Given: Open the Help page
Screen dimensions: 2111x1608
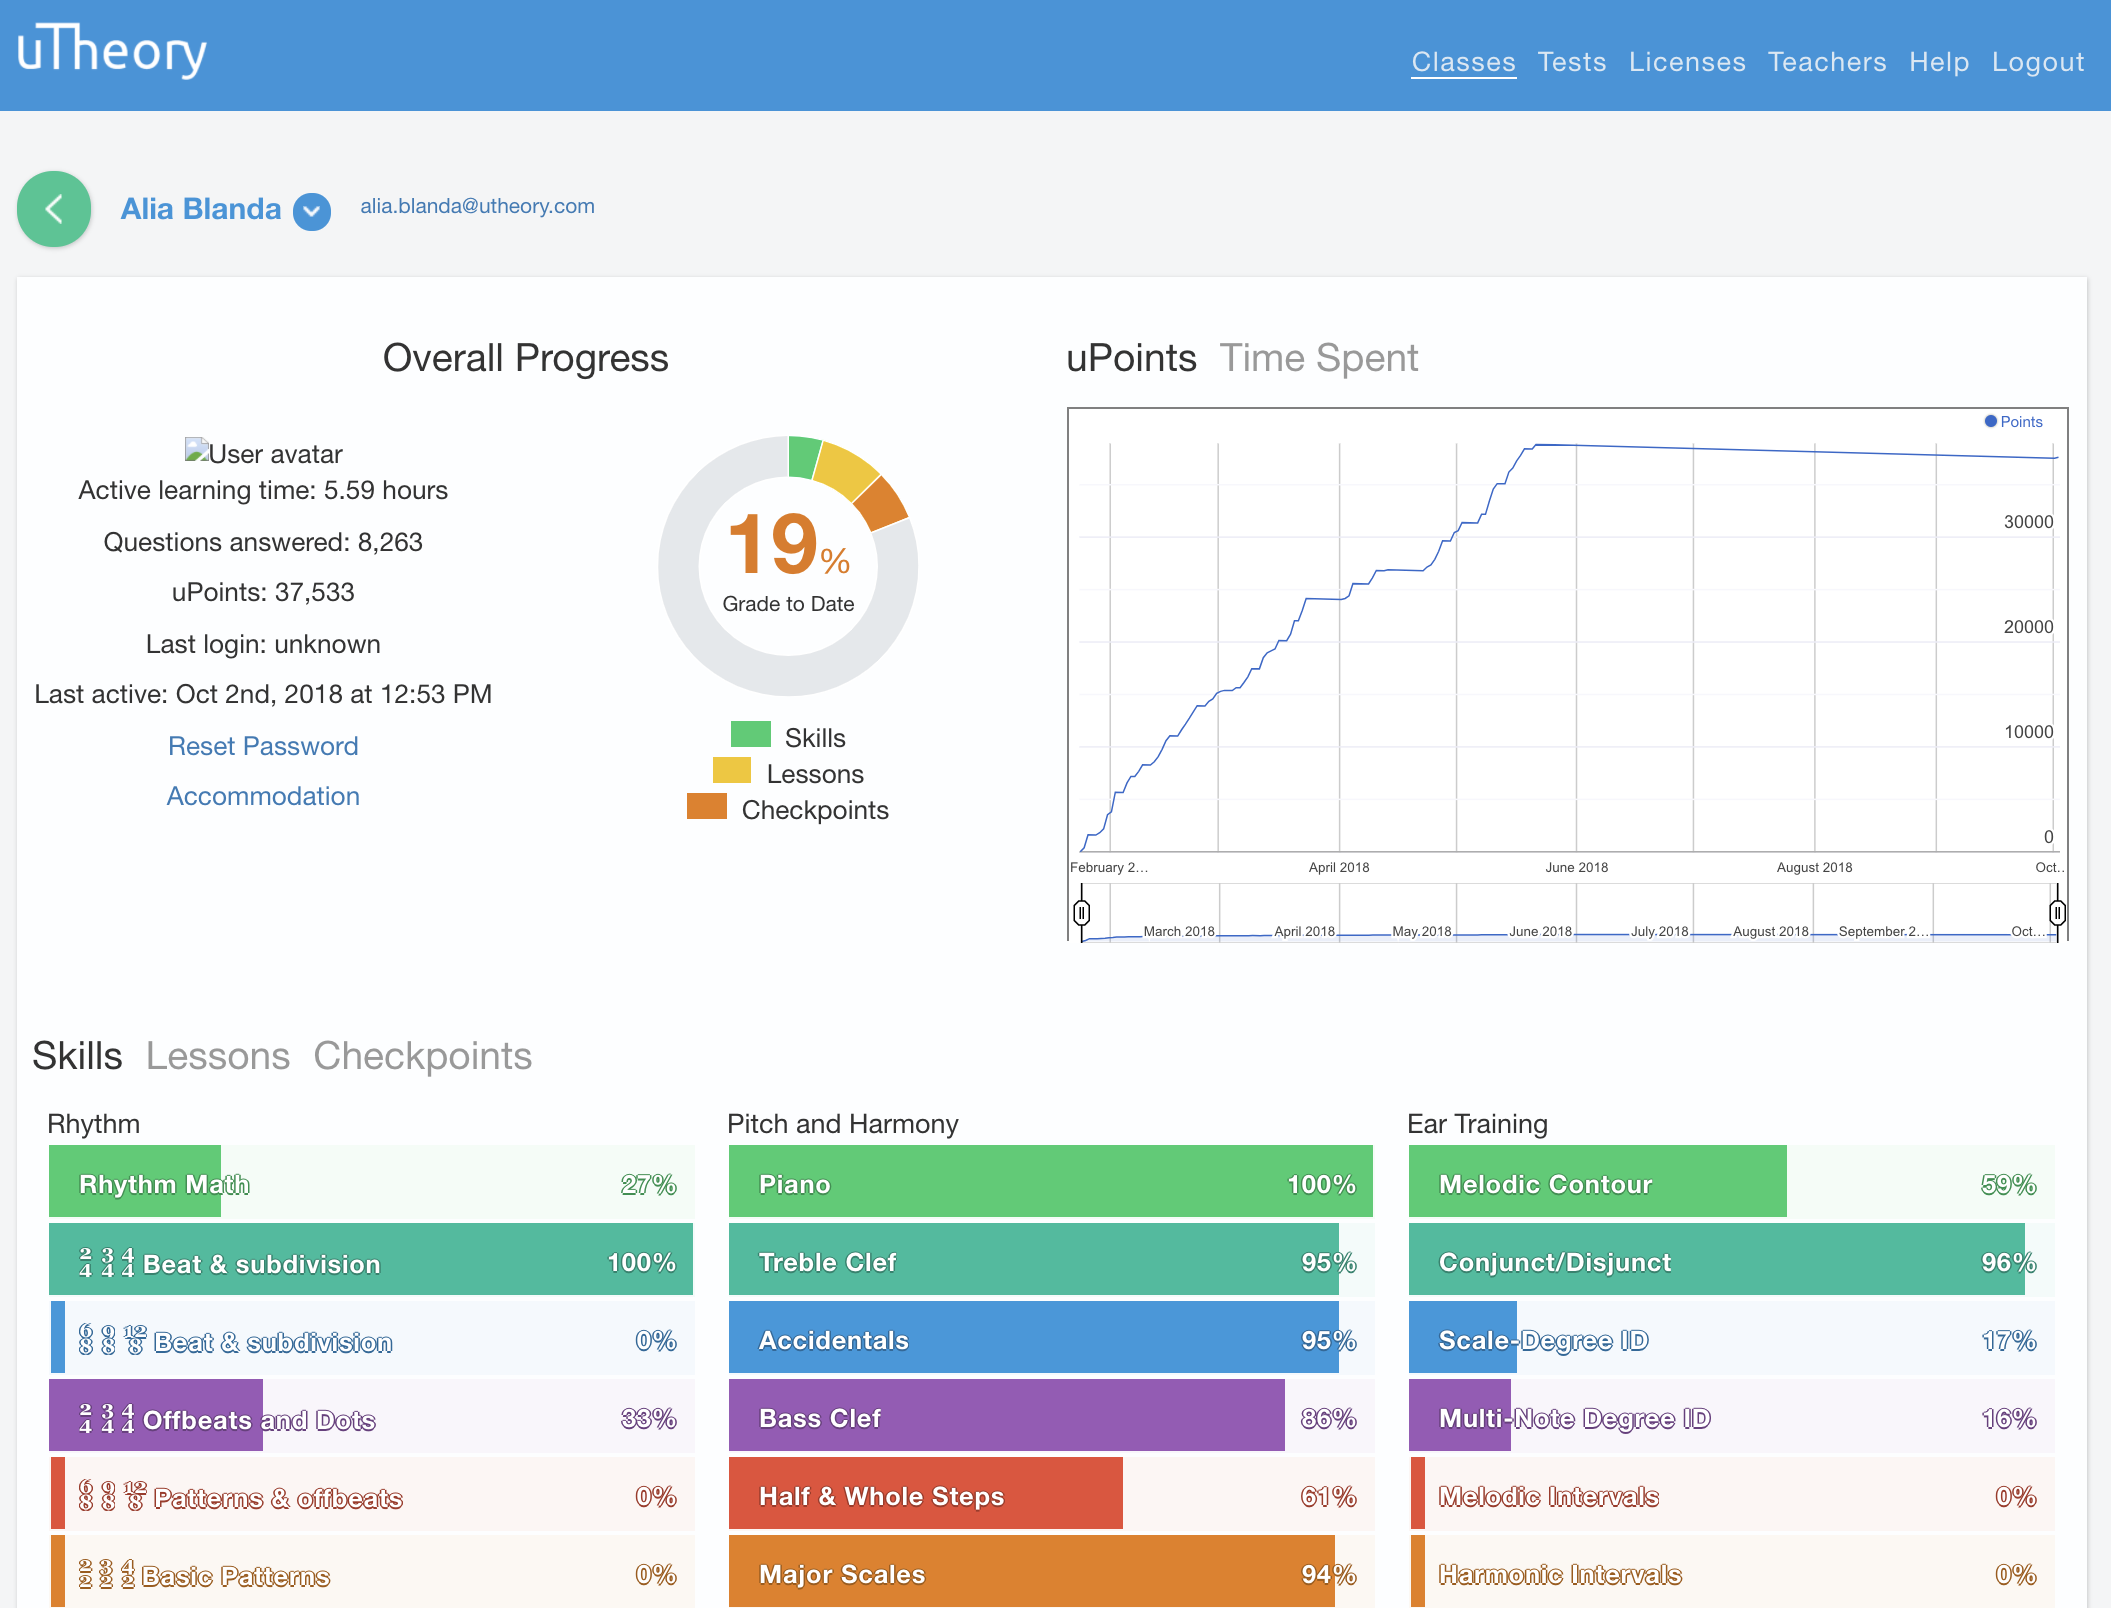Looking at the screenshot, I should tap(1938, 62).
